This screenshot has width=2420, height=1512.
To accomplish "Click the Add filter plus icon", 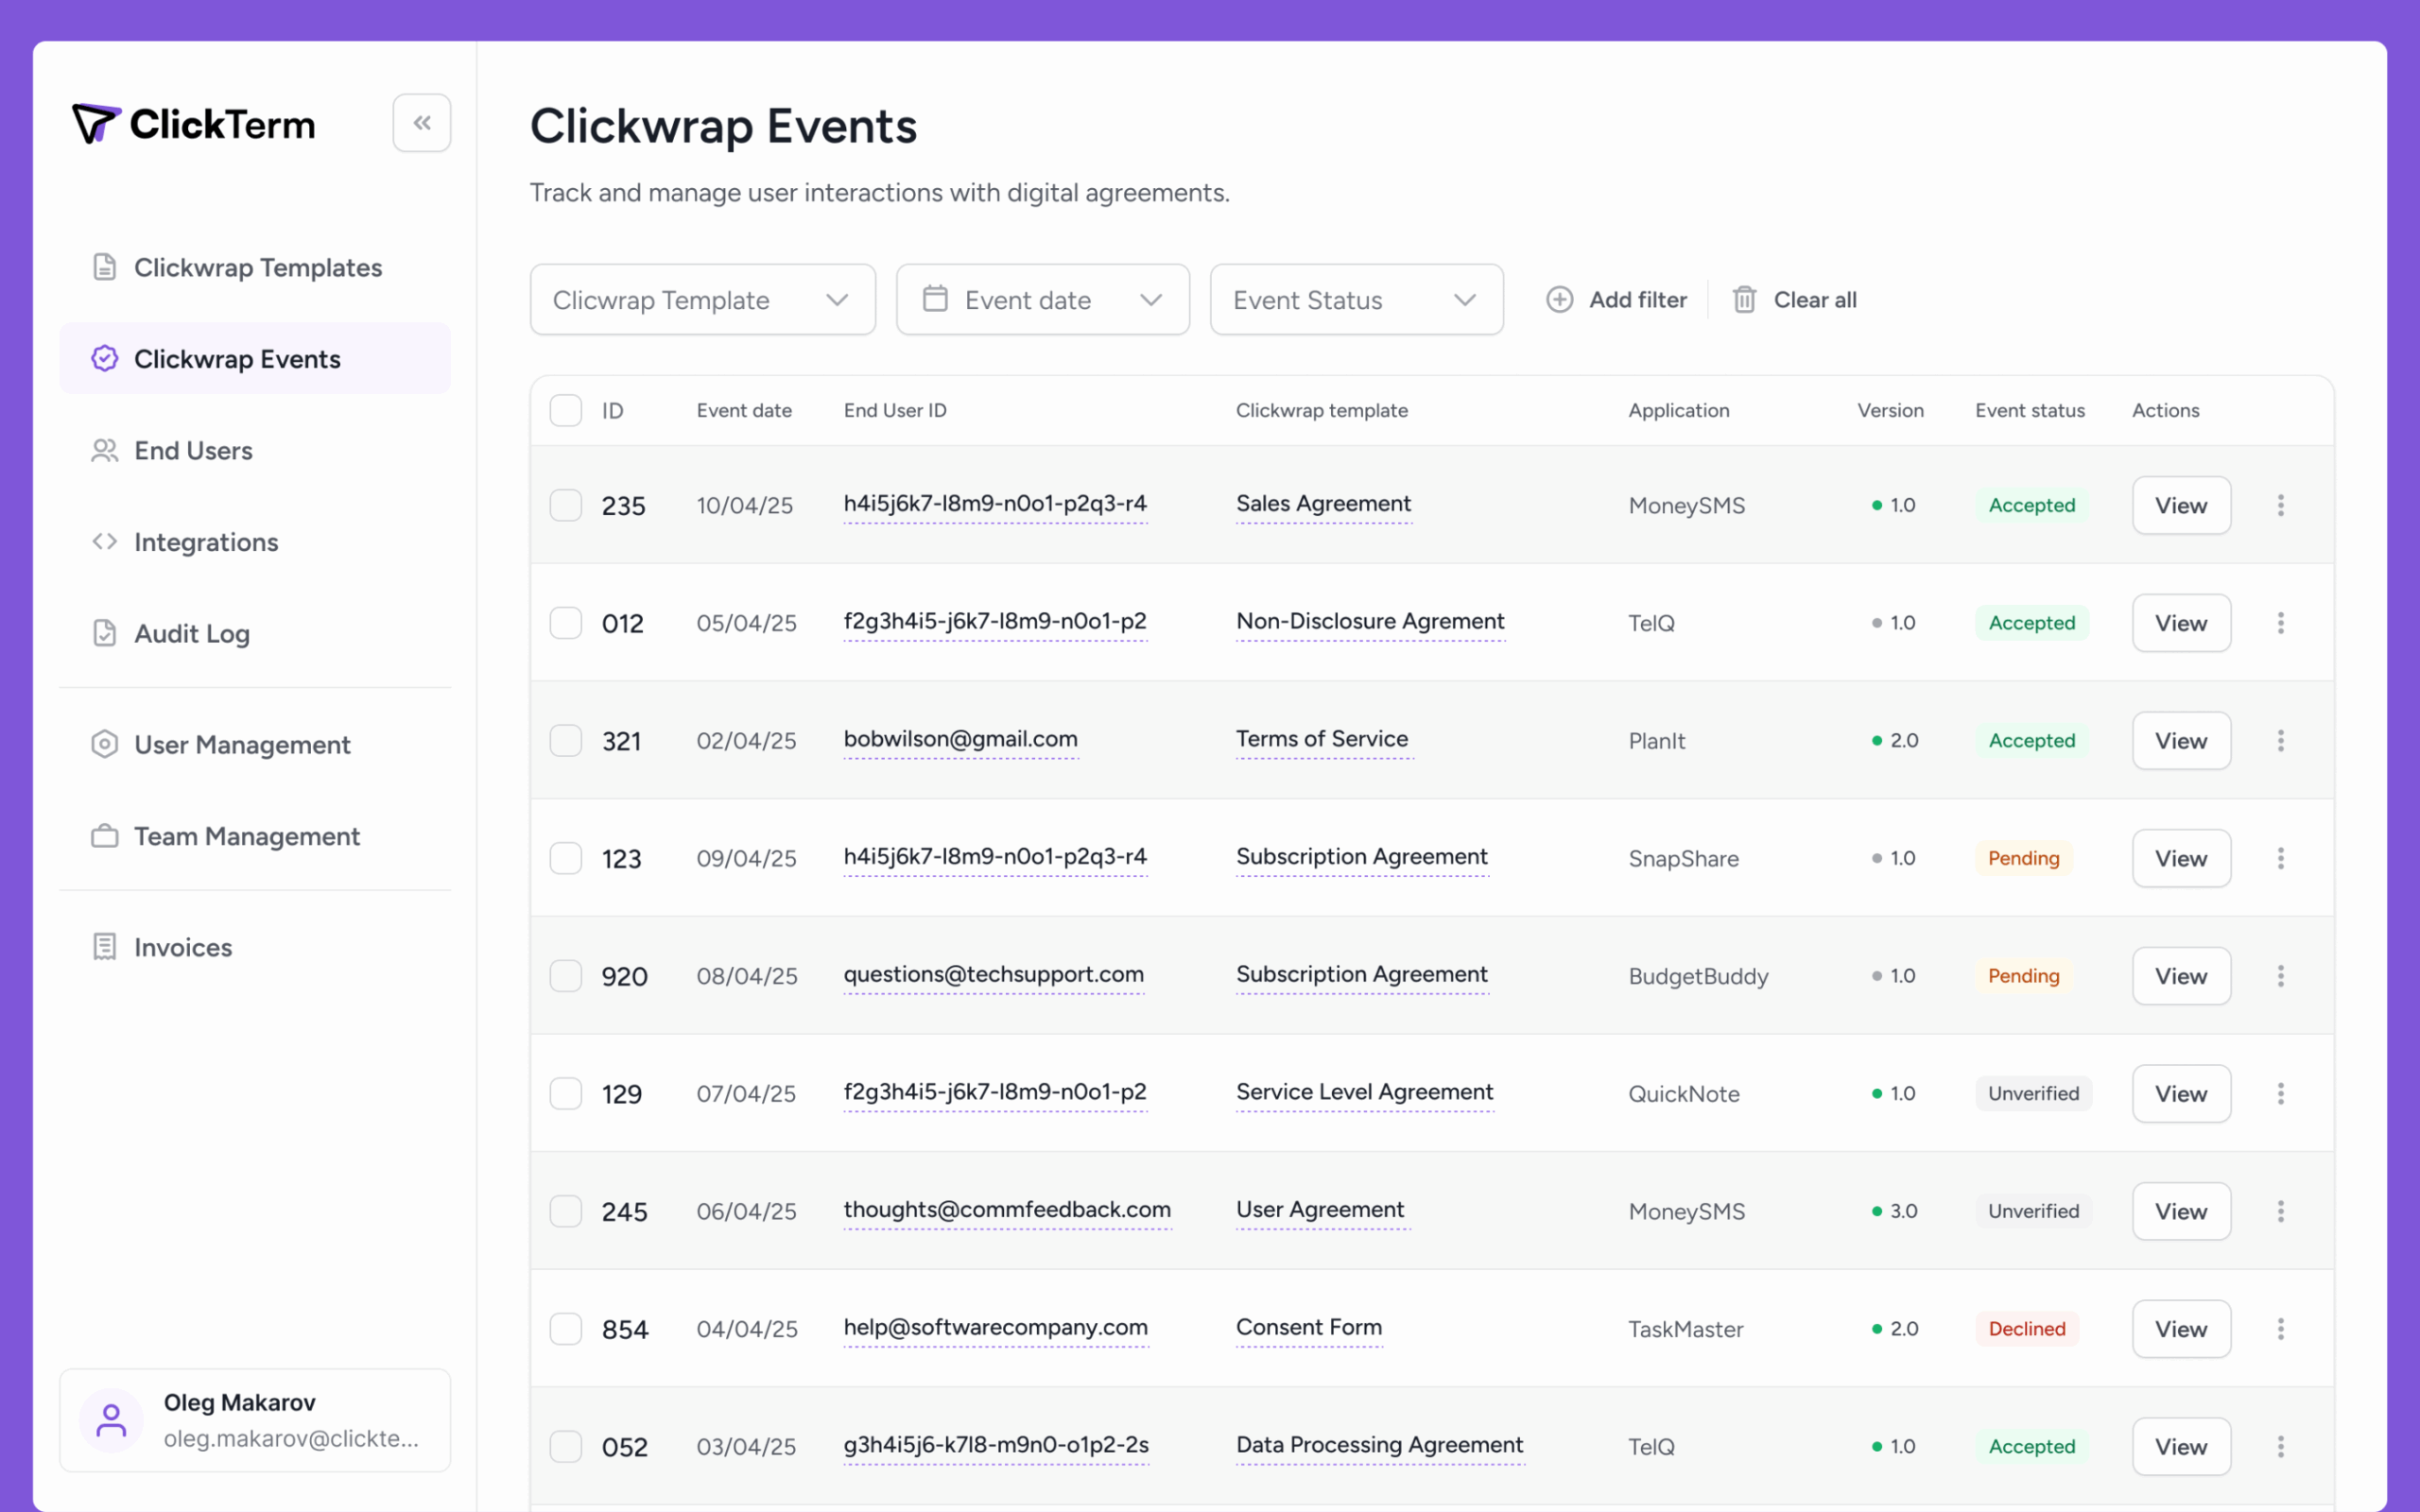I will [x=1559, y=299].
